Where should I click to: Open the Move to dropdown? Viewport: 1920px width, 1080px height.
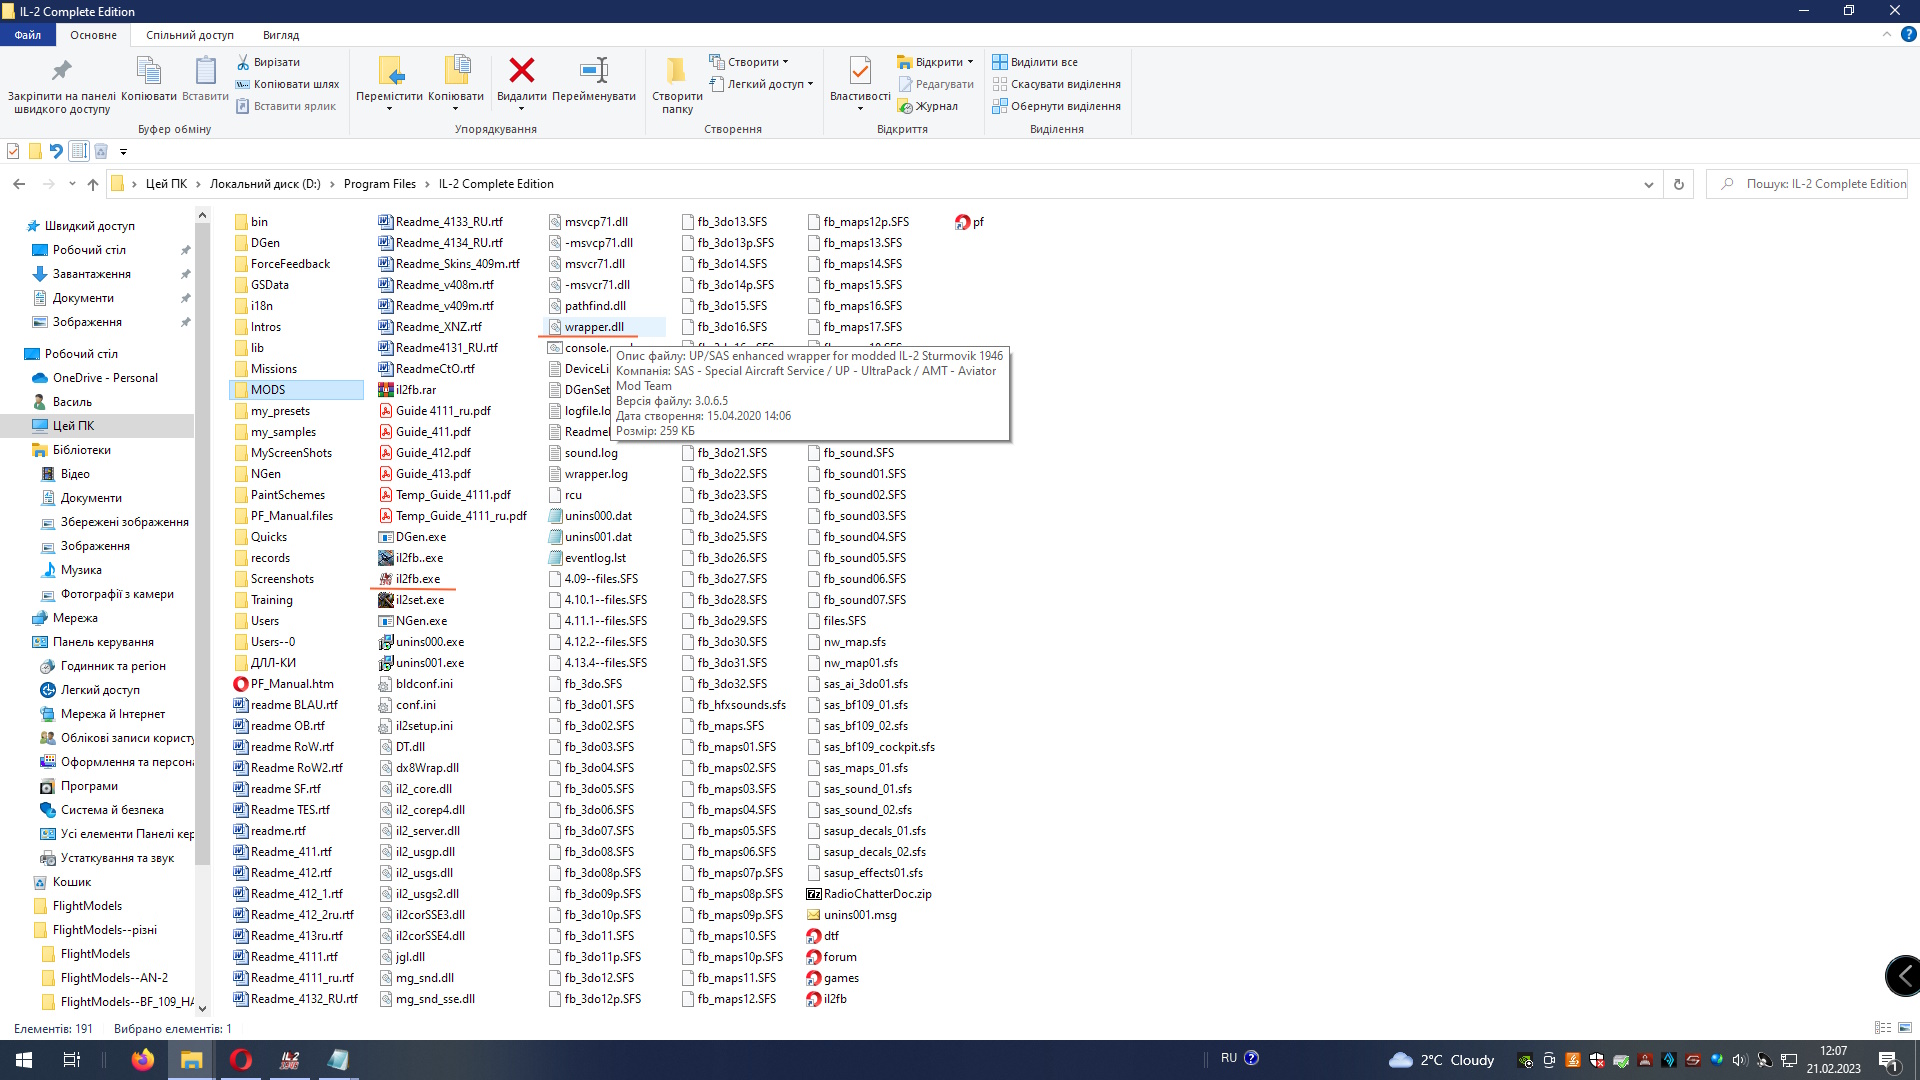[x=389, y=108]
